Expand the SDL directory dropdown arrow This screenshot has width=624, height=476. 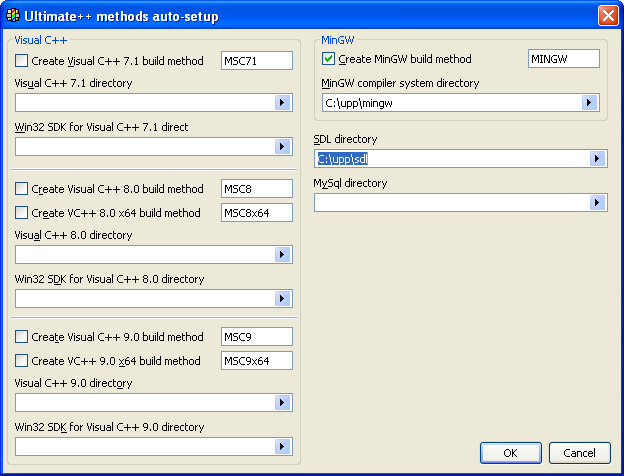(597, 159)
